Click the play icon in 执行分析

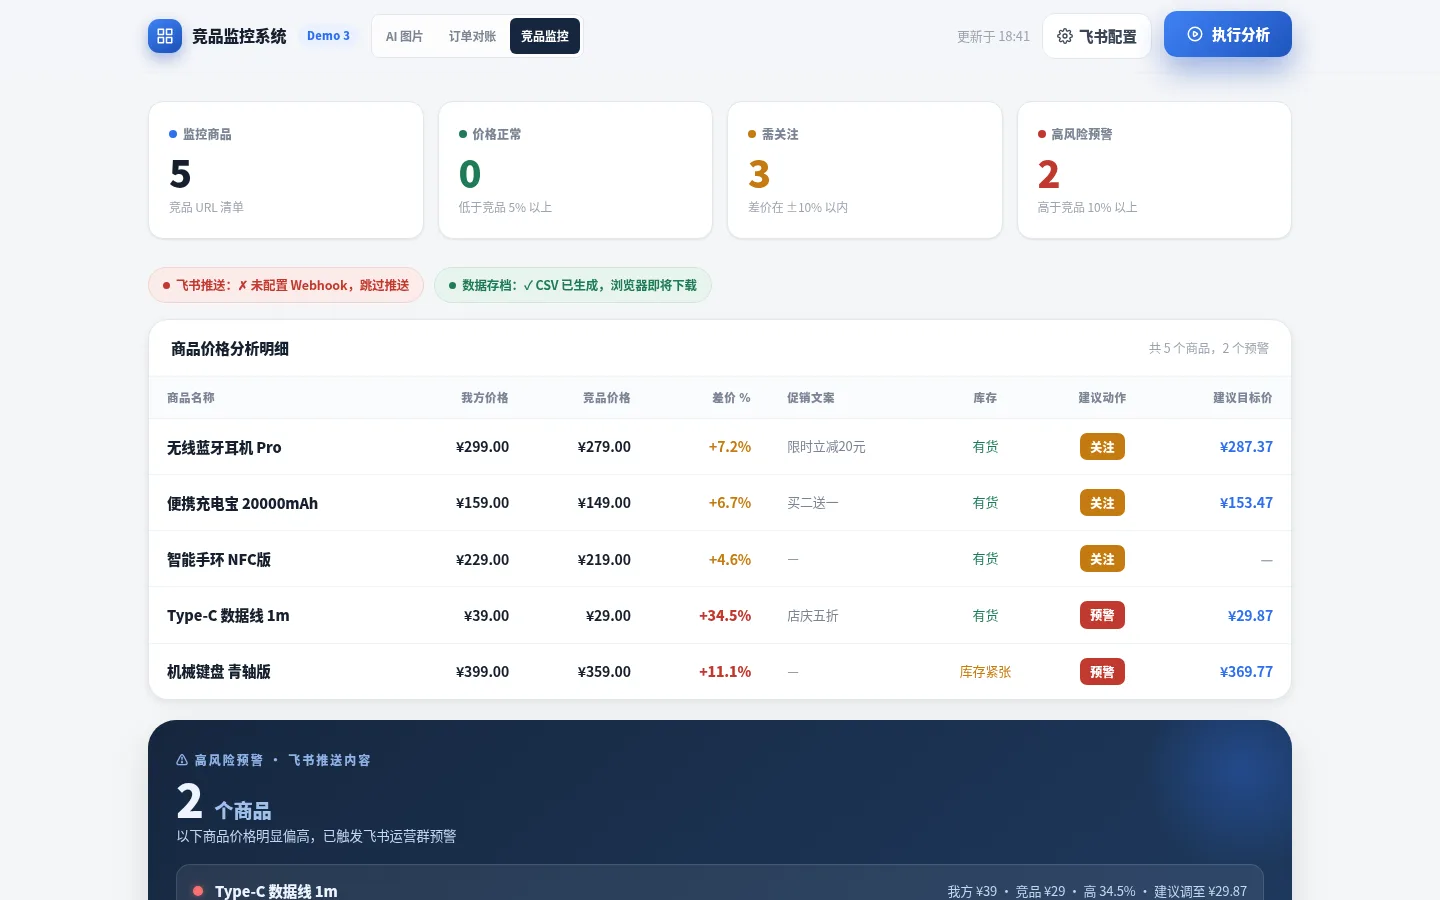click(1195, 34)
